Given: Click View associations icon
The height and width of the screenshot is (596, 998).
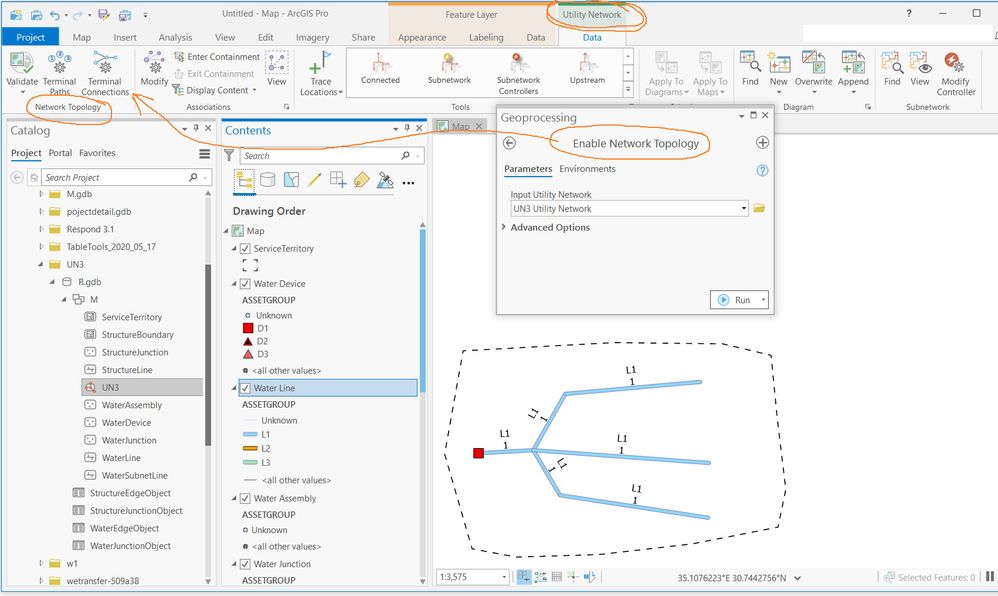Looking at the screenshot, I should [276, 62].
